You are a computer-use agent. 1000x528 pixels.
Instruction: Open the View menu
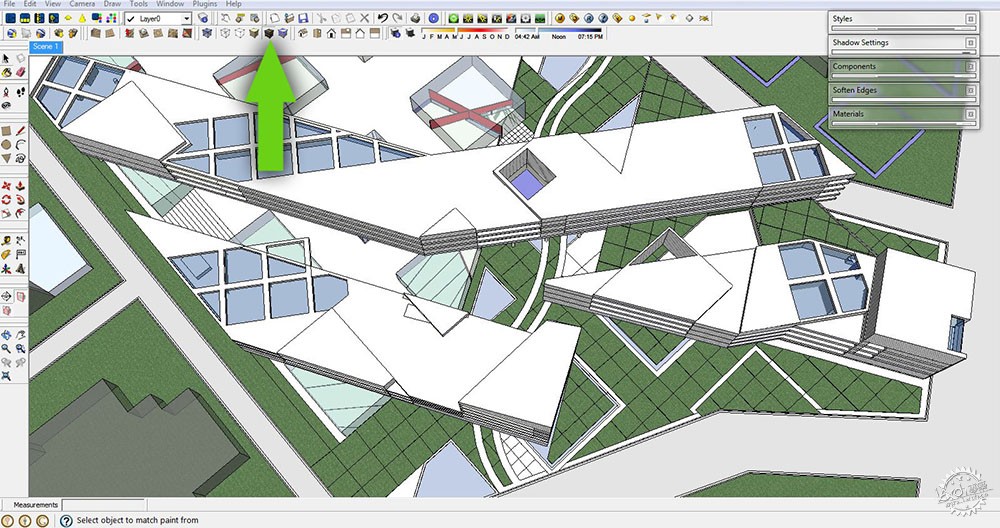click(53, 3)
